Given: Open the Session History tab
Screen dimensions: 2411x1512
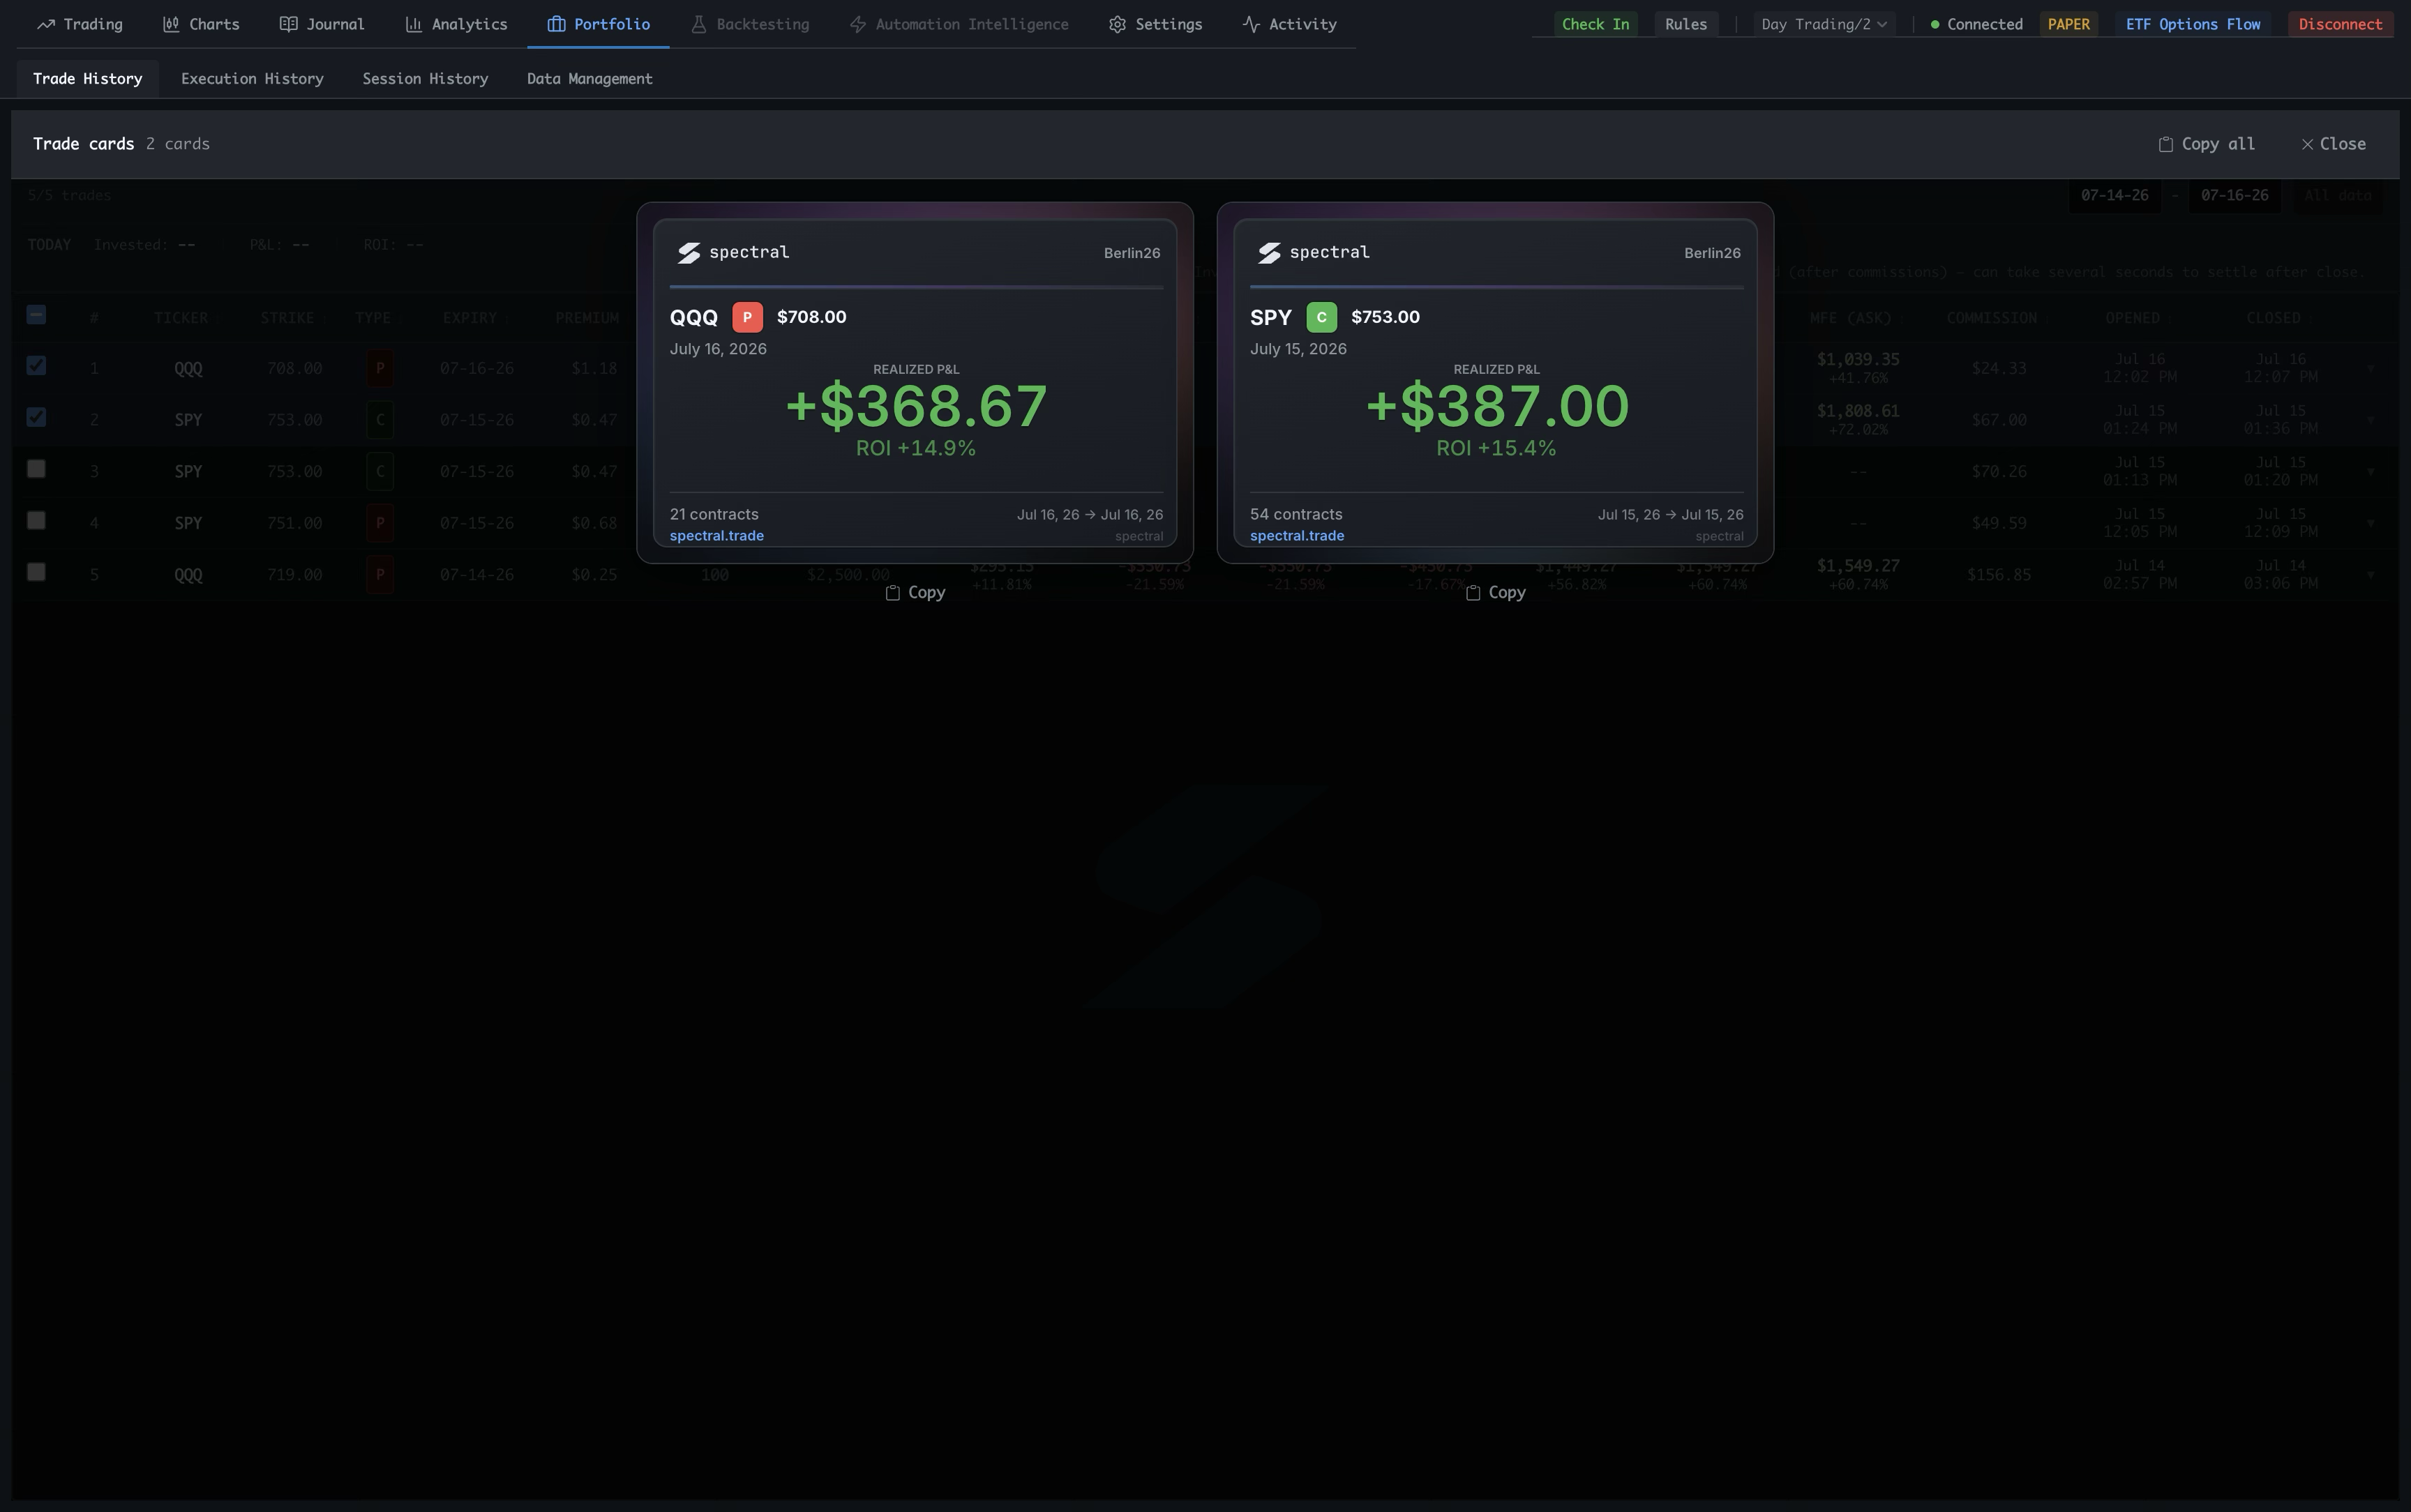Looking at the screenshot, I should click(425, 79).
